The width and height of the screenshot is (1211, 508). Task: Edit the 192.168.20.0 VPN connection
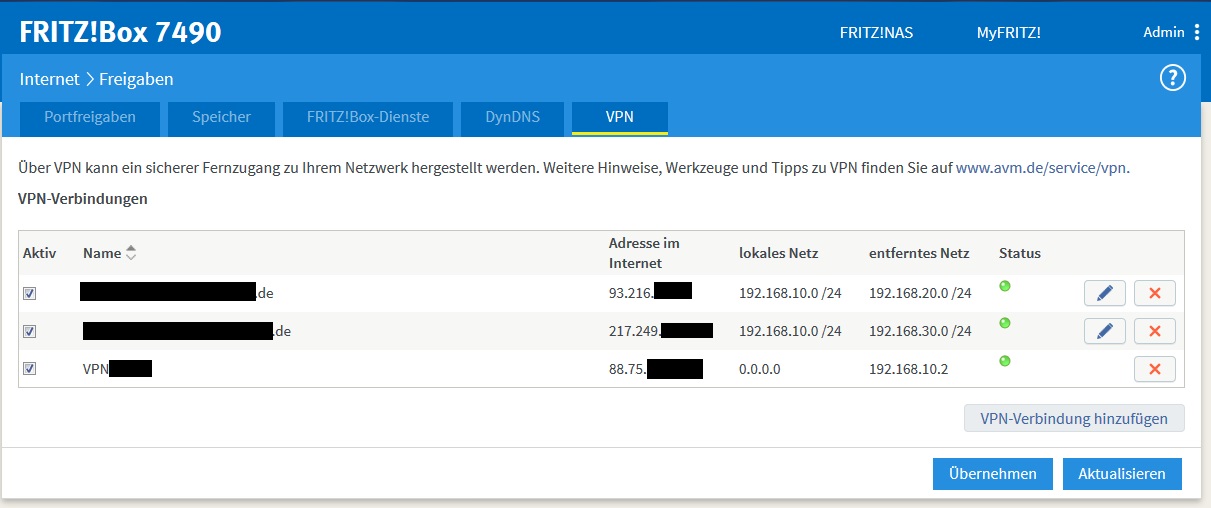pyautogui.click(x=1105, y=293)
